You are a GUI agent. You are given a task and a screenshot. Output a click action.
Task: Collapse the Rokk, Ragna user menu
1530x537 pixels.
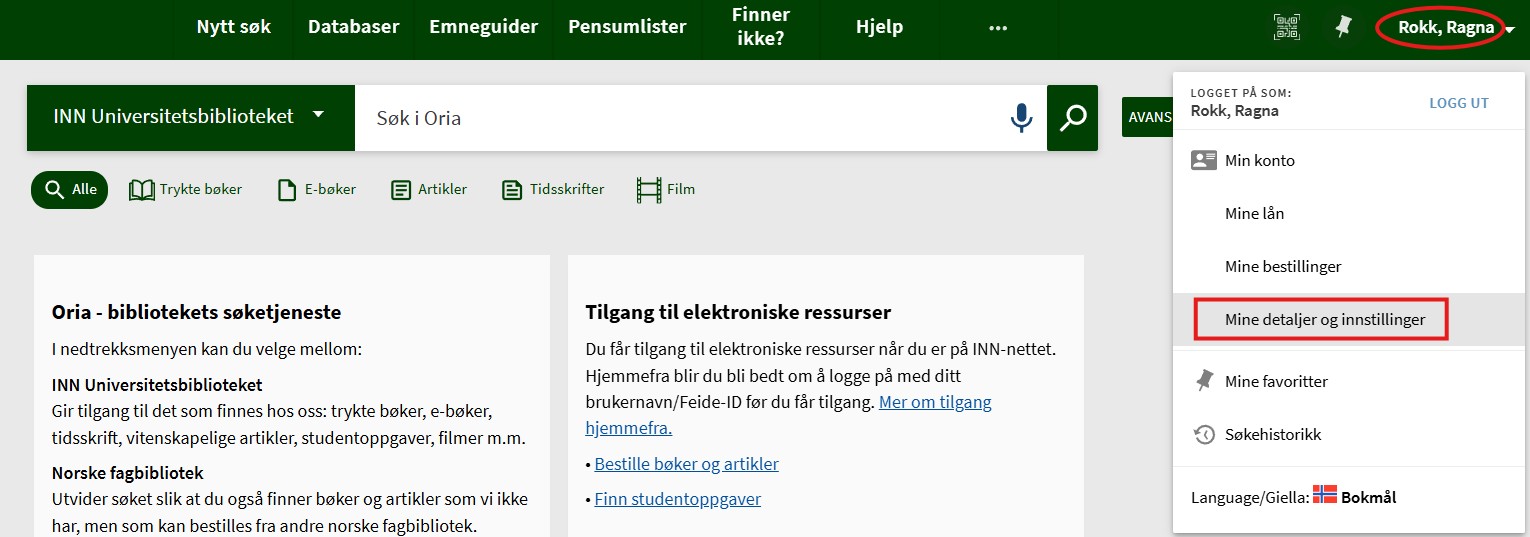1455,28
